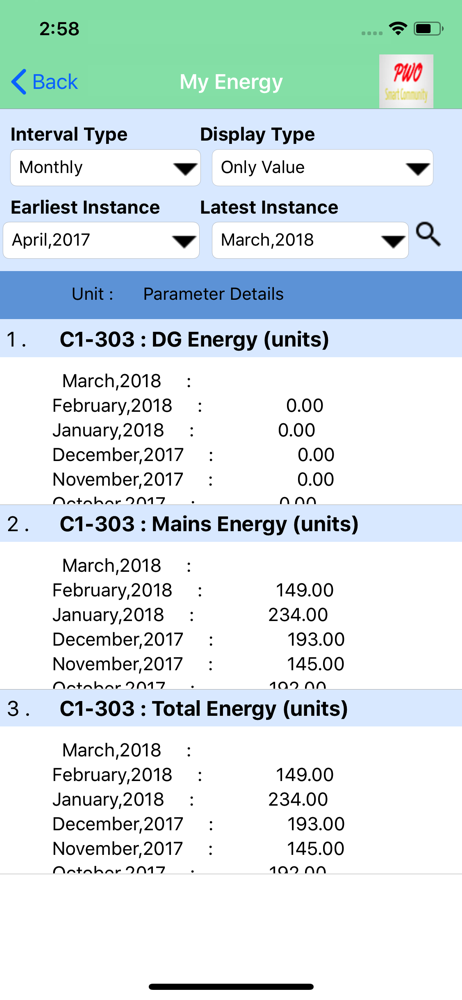This screenshot has height=1000, width=462.
Task: Check the Wi-Fi status icon
Action: tap(399, 29)
